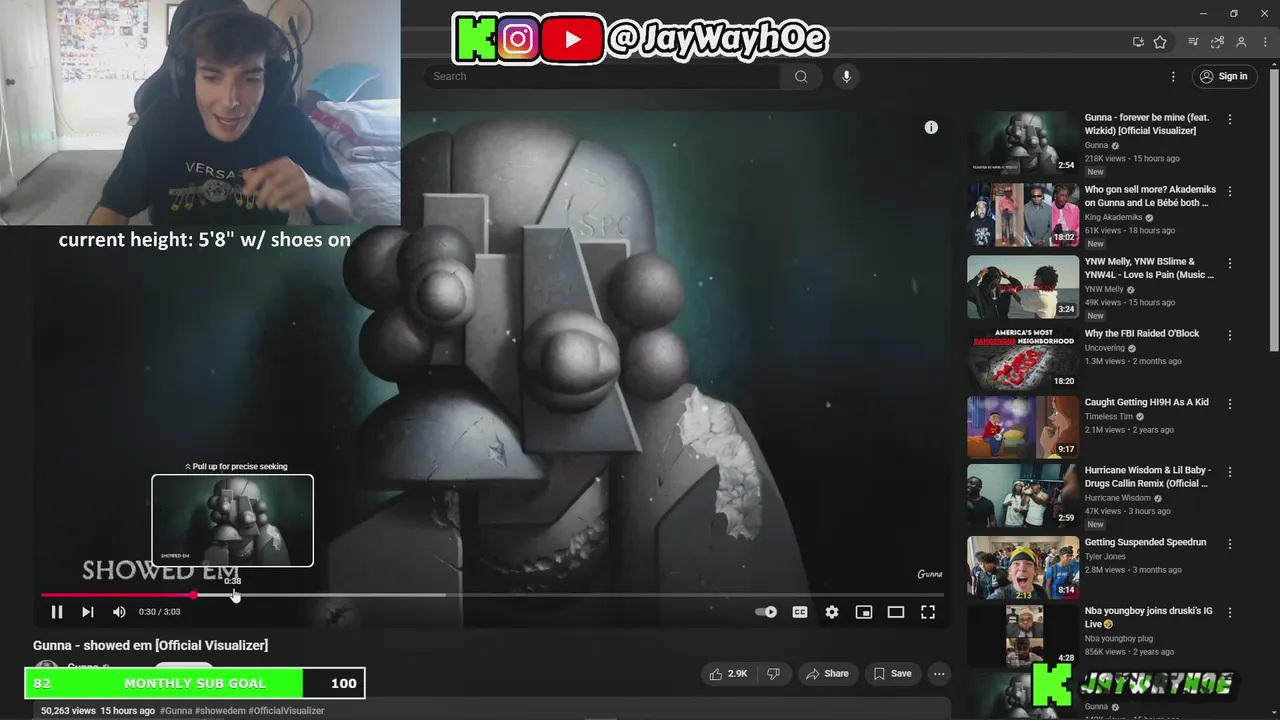Open the Timeless Tim channel name
Viewport: 1280px width, 720px height.
(1110, 416)
